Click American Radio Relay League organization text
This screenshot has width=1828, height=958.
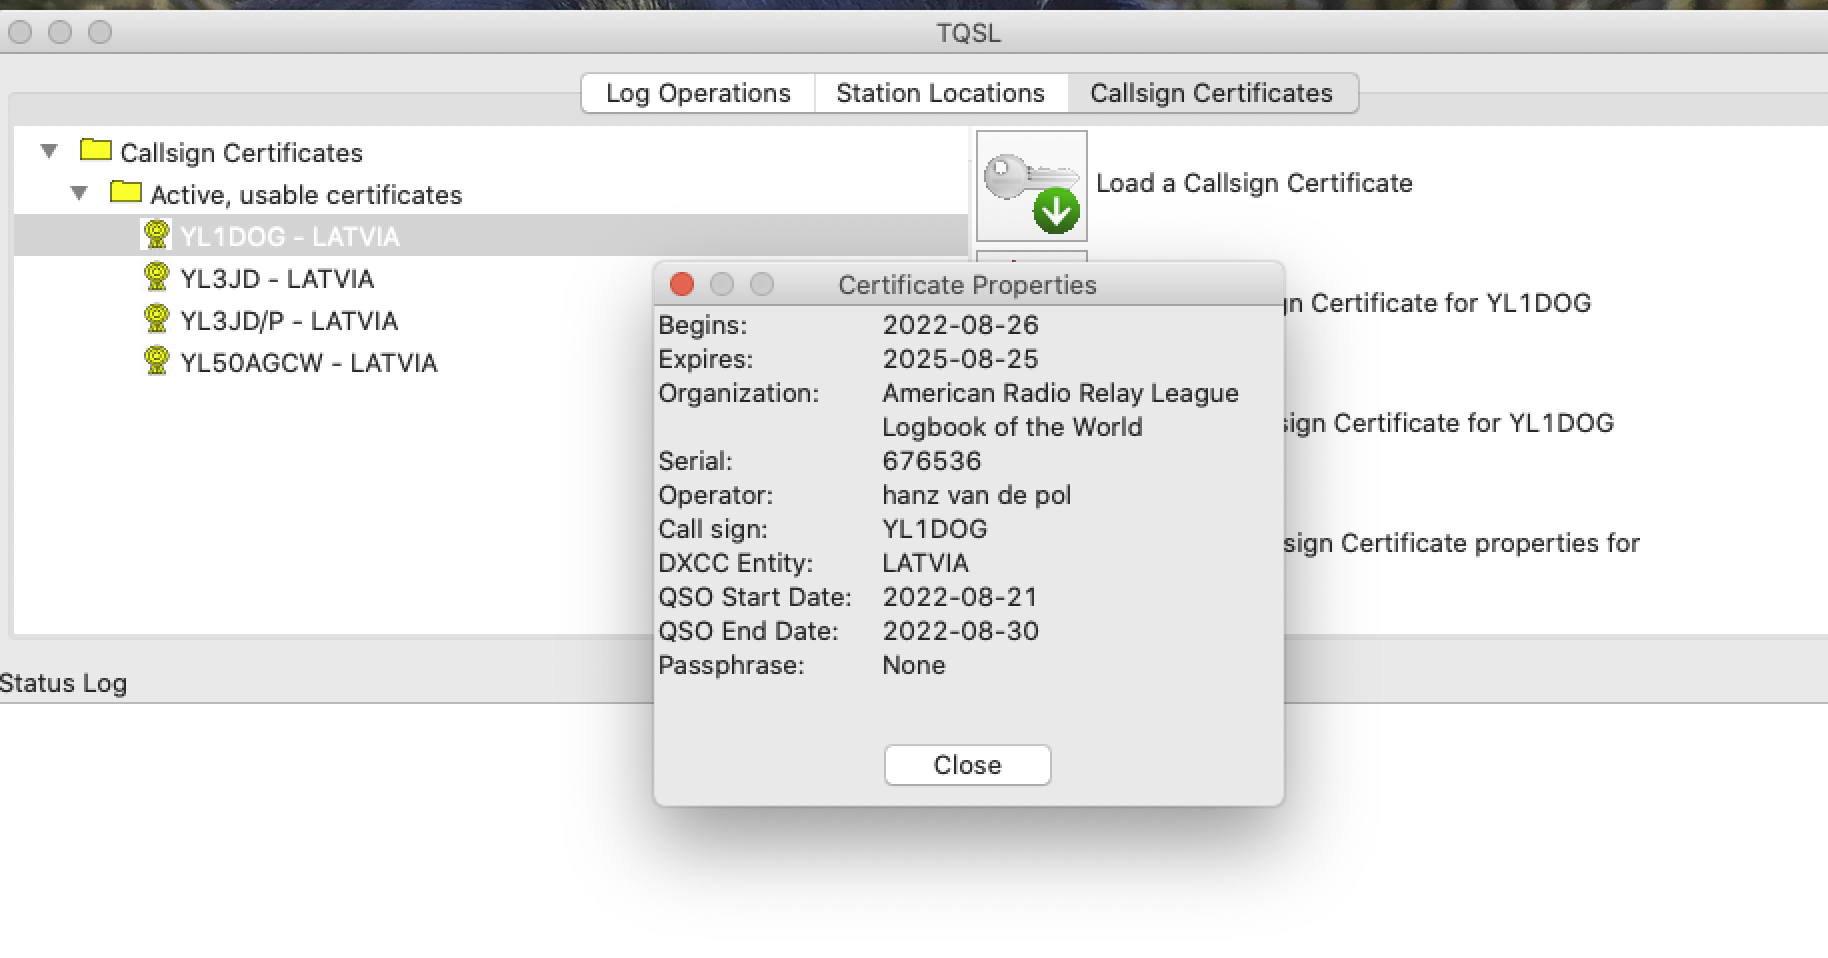point(1060,393)
